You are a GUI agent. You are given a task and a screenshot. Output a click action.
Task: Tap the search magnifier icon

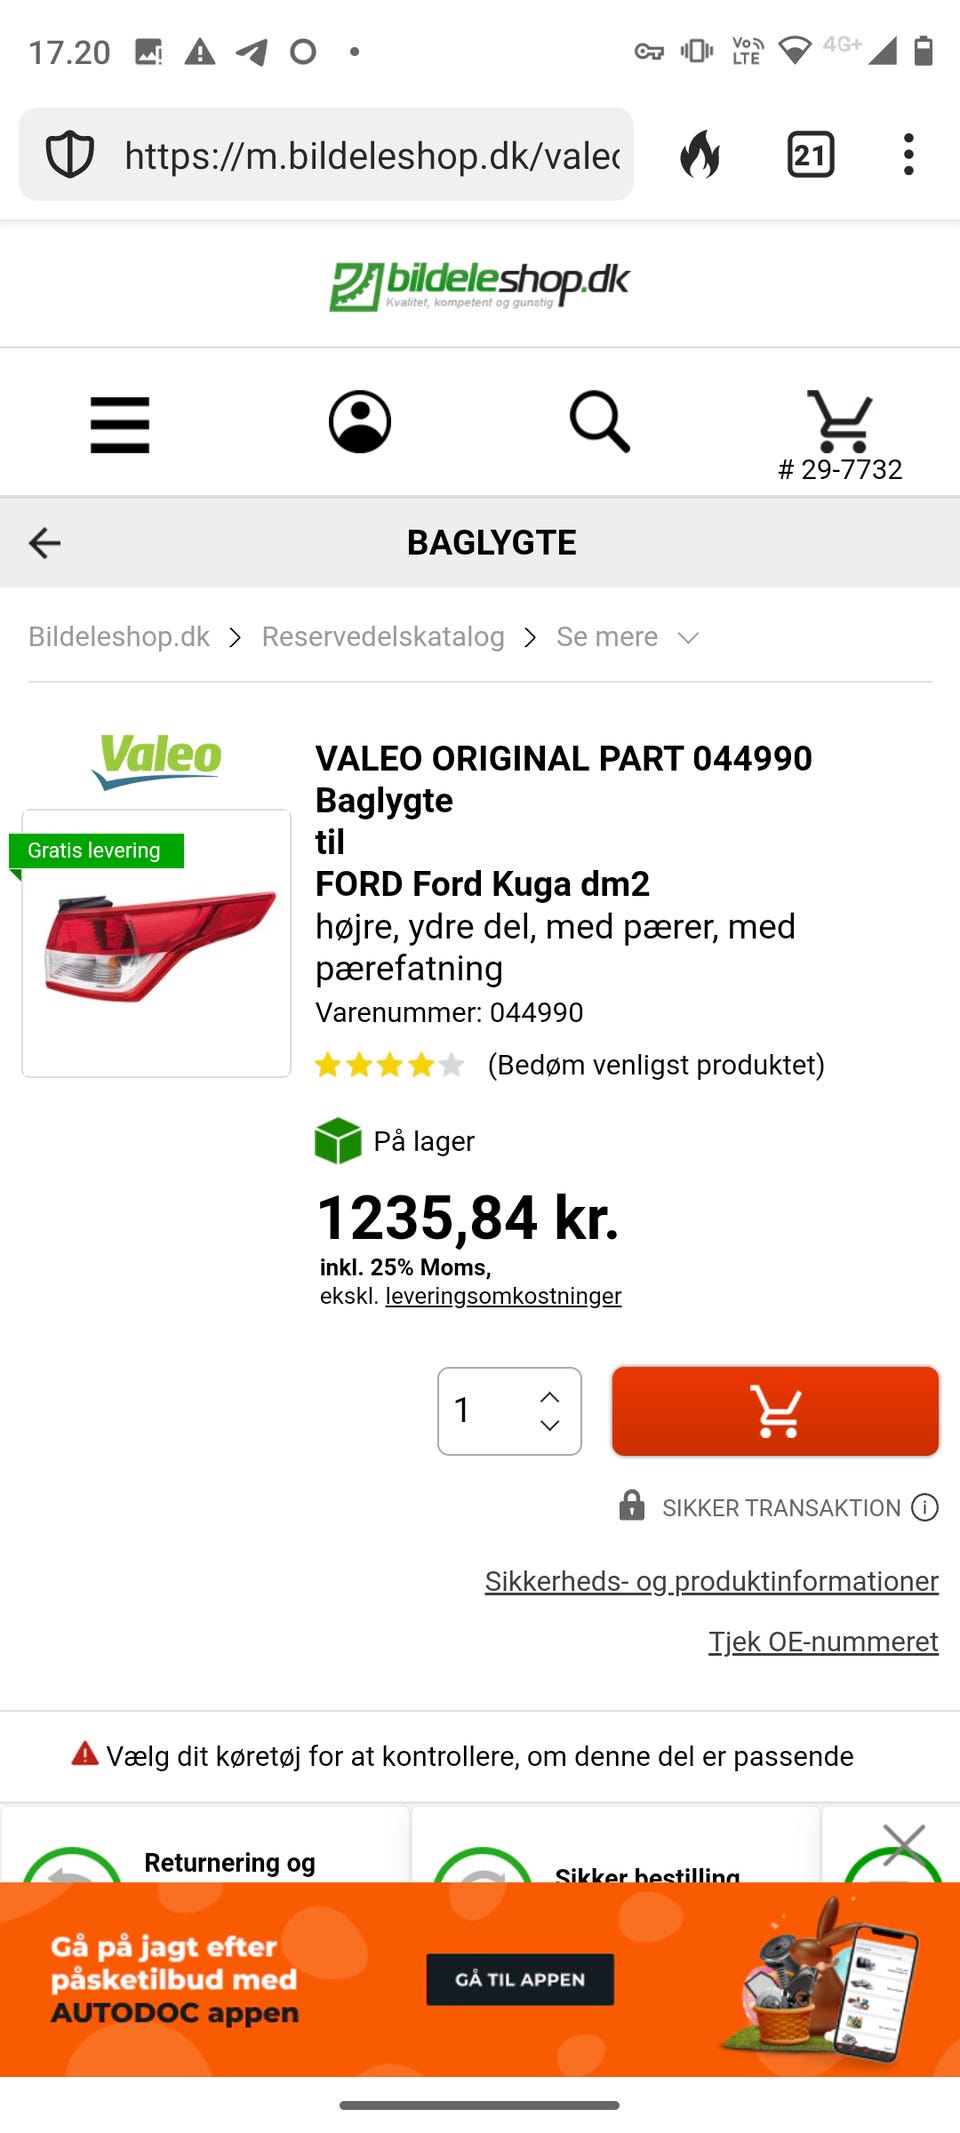tap(600, 421)
